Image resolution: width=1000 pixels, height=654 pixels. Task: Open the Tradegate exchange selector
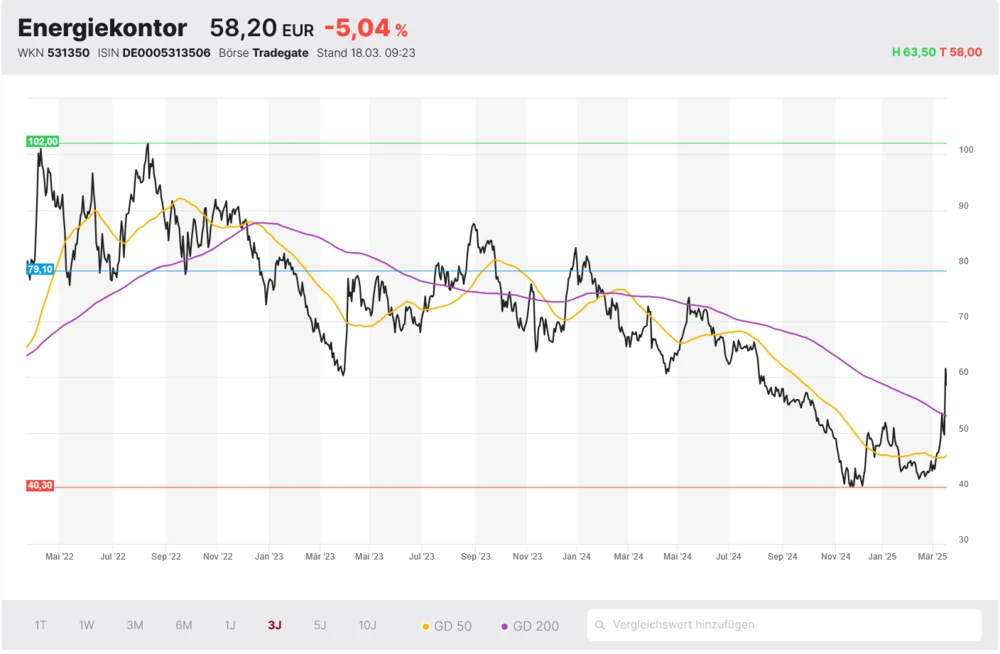tap(280, 53)
